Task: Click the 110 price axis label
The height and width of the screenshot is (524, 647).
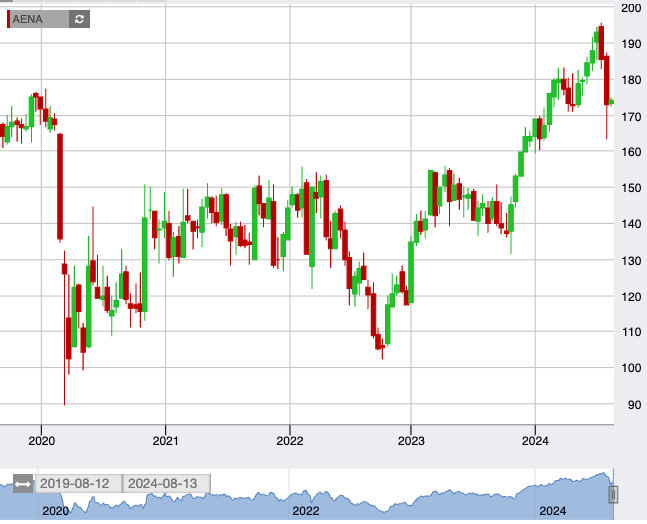Action: (x=631, y=332)
